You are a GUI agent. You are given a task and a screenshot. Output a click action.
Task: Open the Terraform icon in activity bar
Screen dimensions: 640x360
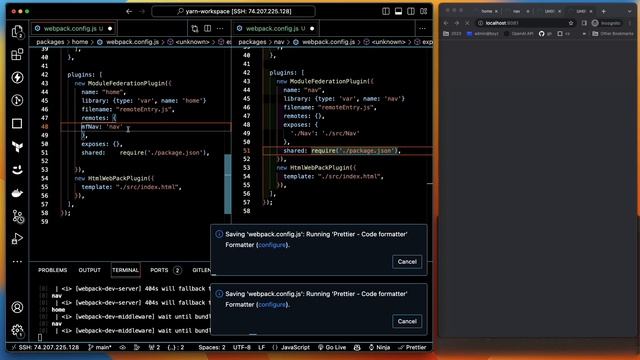click(x=17, y=146)
